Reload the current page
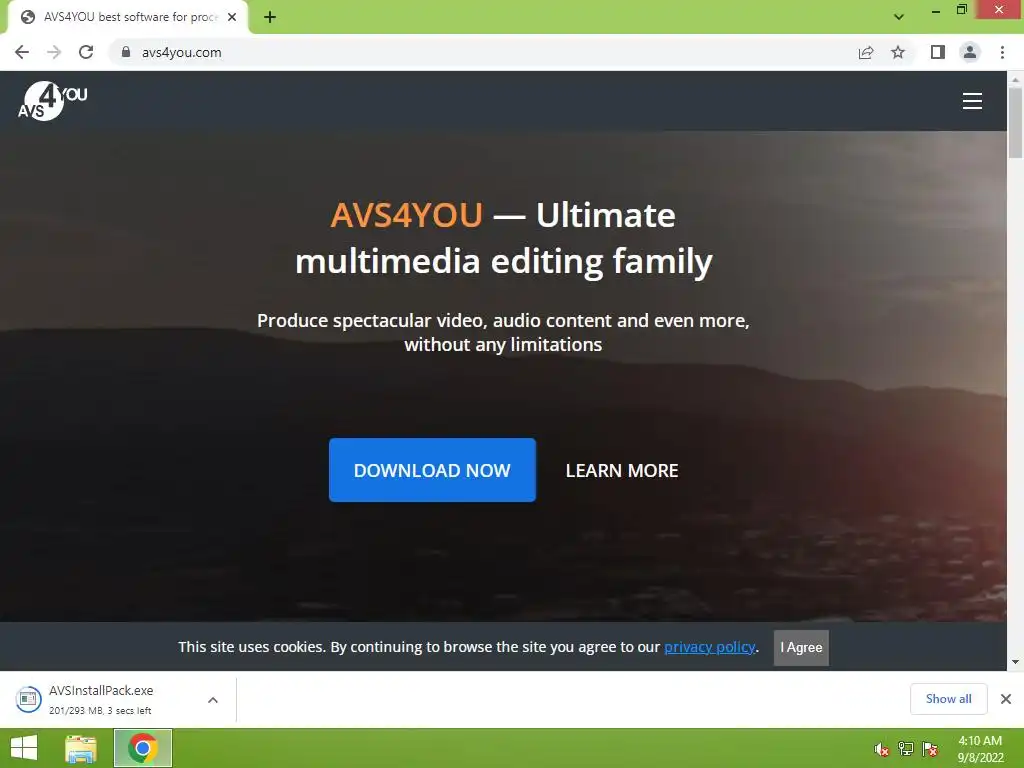The width and height of the screenshot is (1024, 768). [86, 52]
